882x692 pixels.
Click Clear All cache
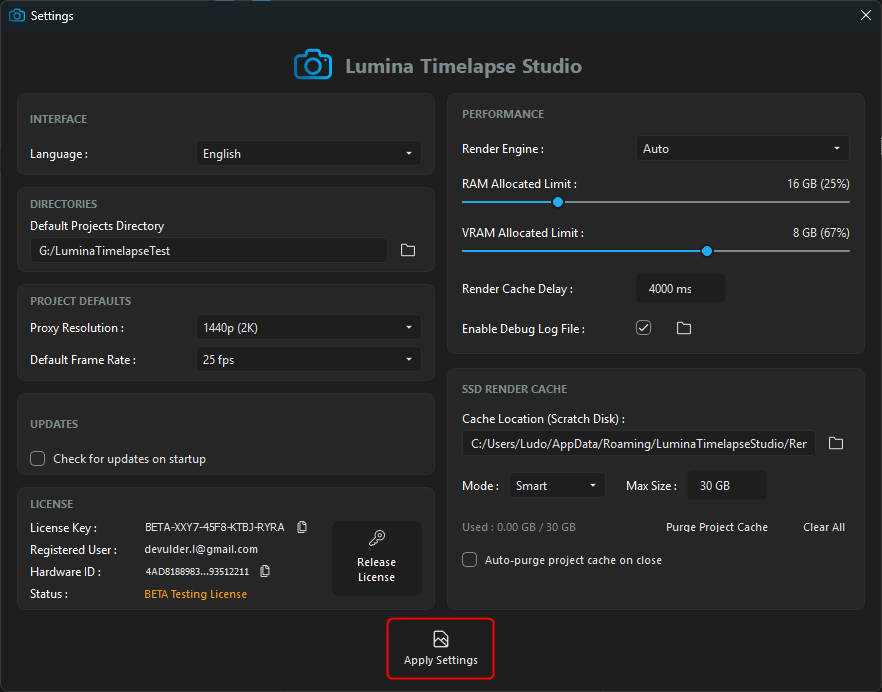click(x=824, y=527)
